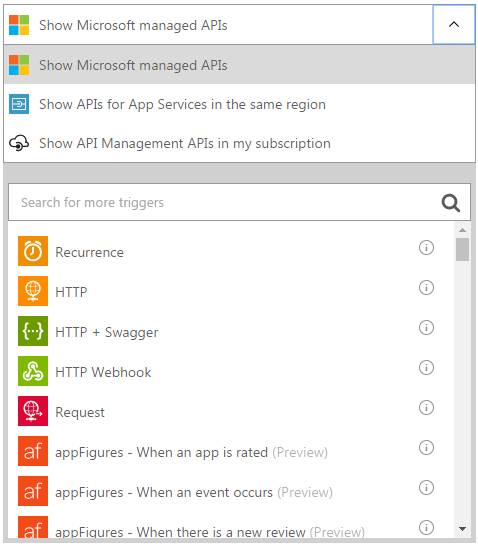Click the App Services API icon

19,104
